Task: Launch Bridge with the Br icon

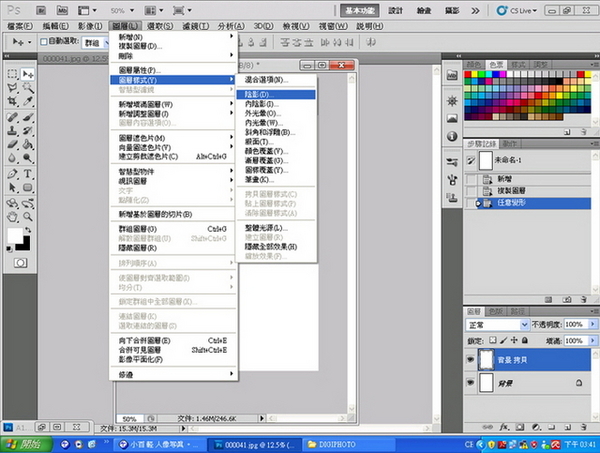Action: point(41,10)
